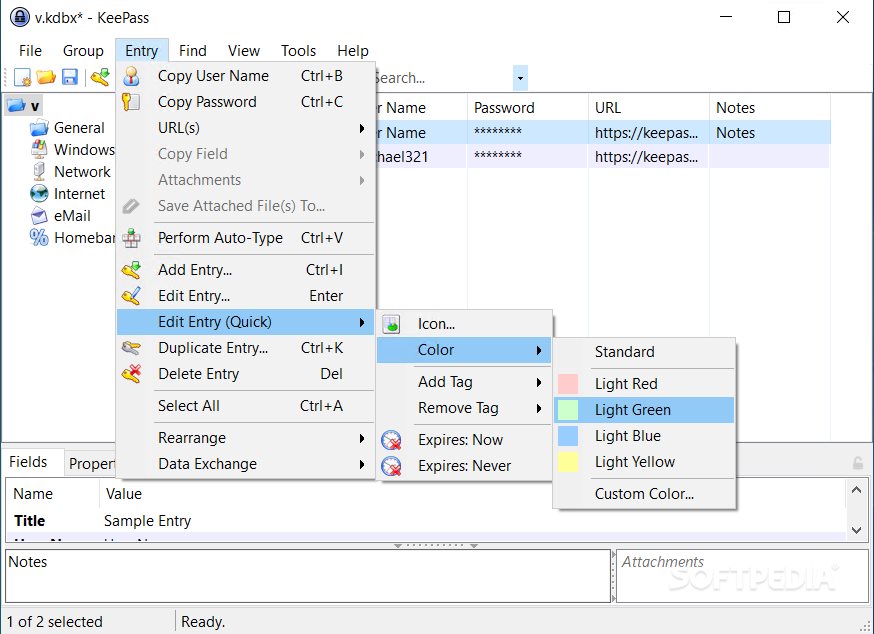The height and width of the screenshot is (634, 874).
Task: Click the General group folder icon
Action: click(39, 128)
